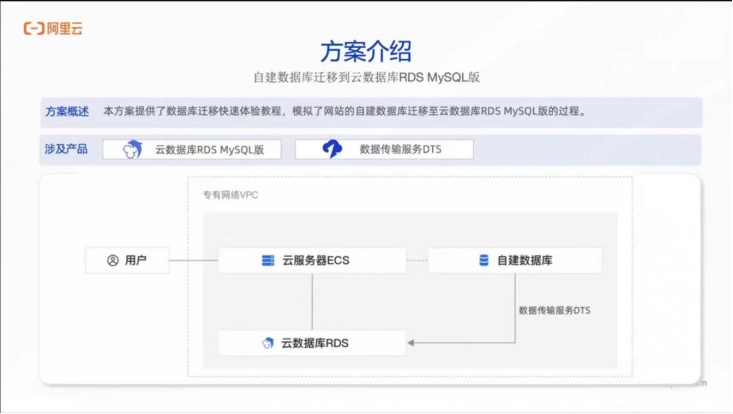Click the user person icon
733x414 pixels.
pos(113,260)
